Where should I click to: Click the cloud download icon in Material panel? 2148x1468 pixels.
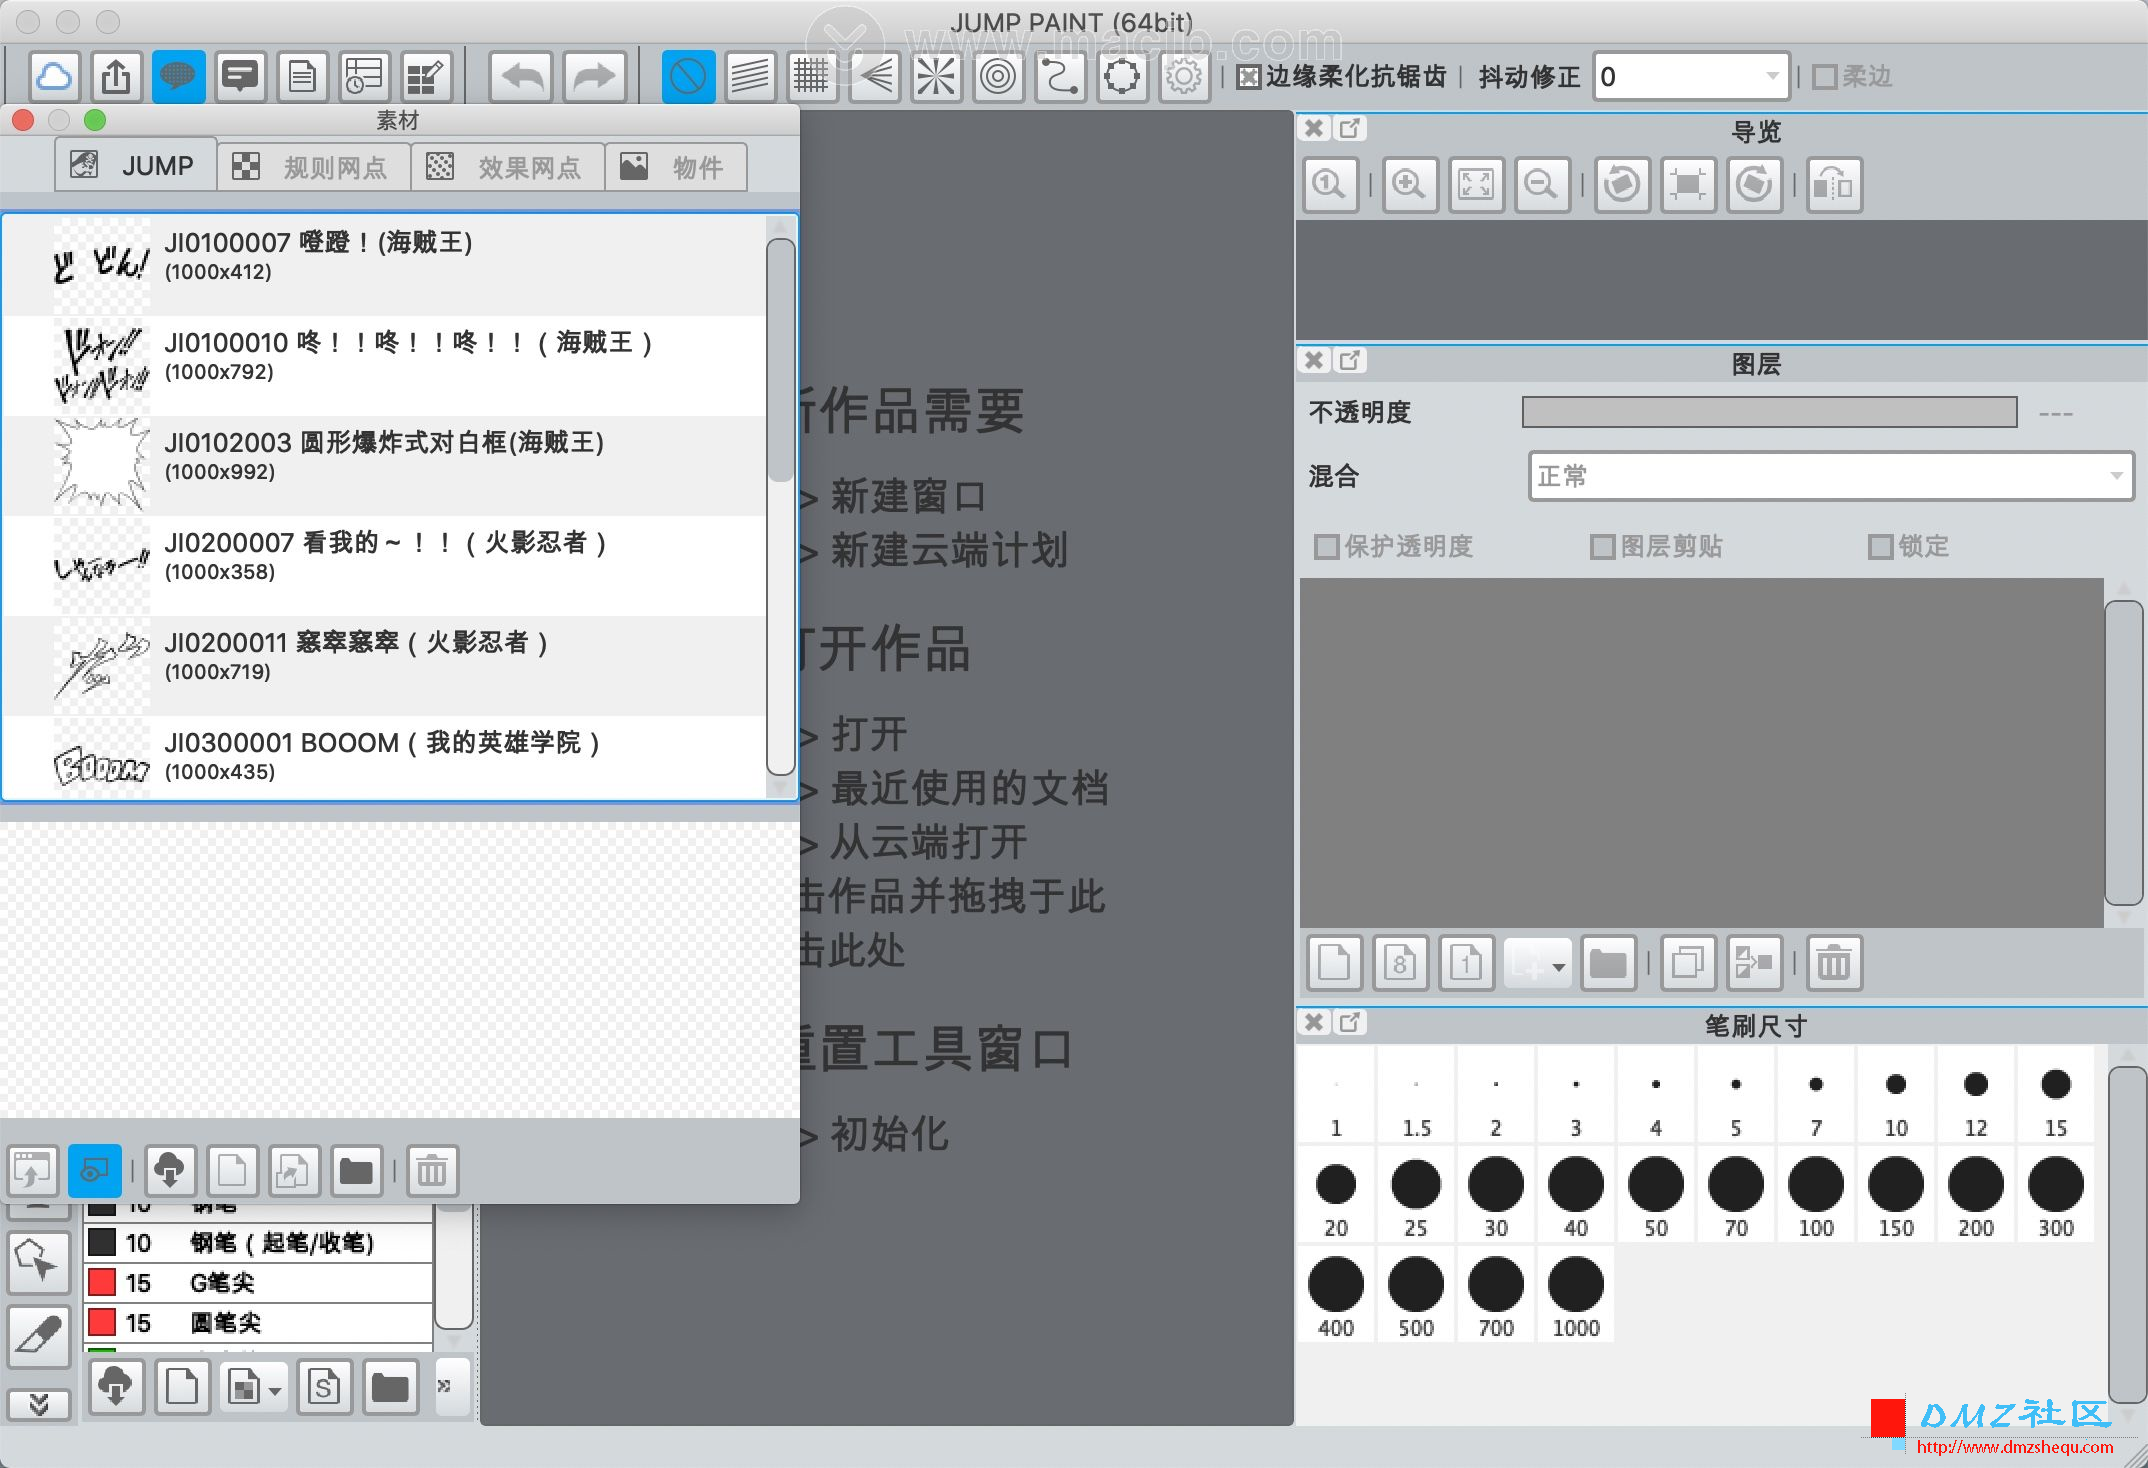pos(170,1171)
